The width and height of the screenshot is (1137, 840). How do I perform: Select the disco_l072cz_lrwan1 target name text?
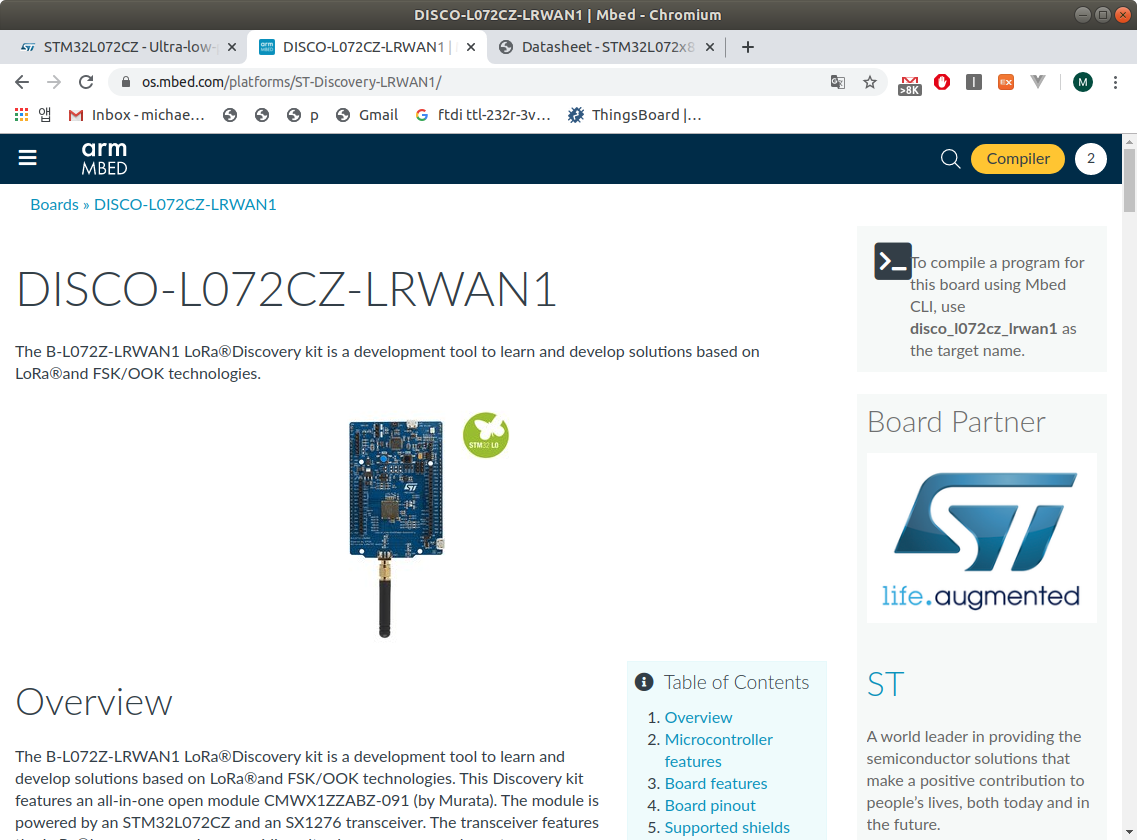[x=983, y=329]
